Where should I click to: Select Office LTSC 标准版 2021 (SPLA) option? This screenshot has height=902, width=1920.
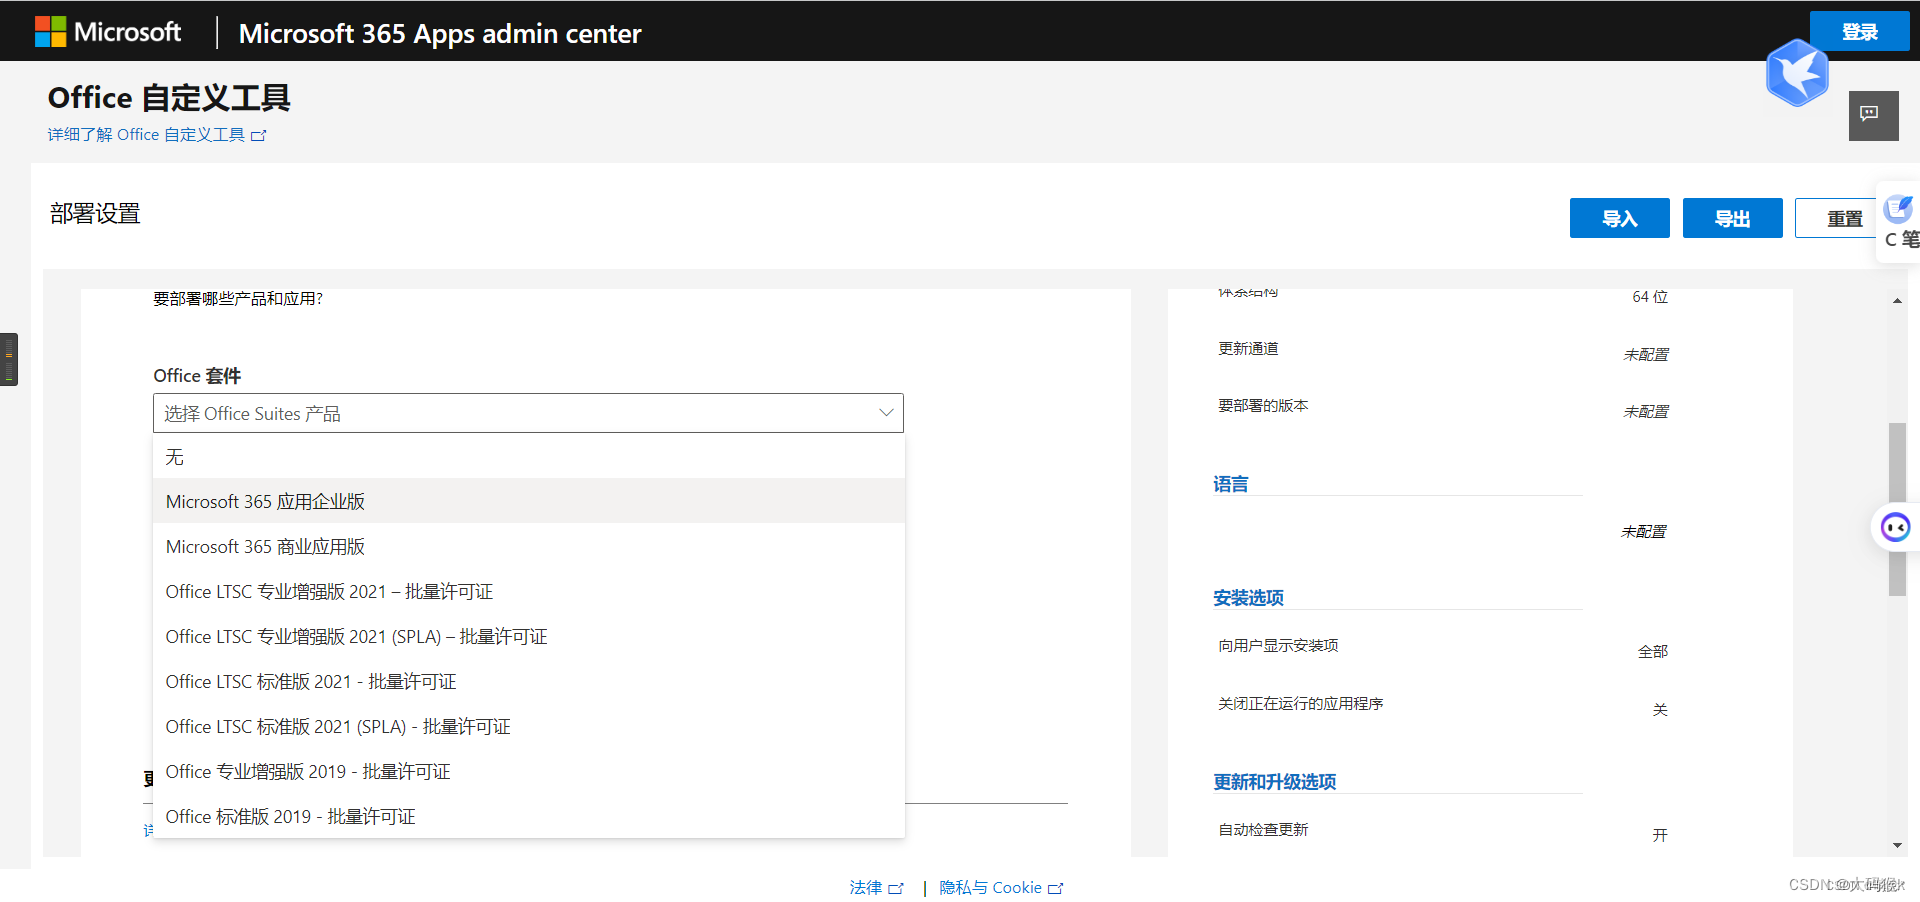pos(529,726)
